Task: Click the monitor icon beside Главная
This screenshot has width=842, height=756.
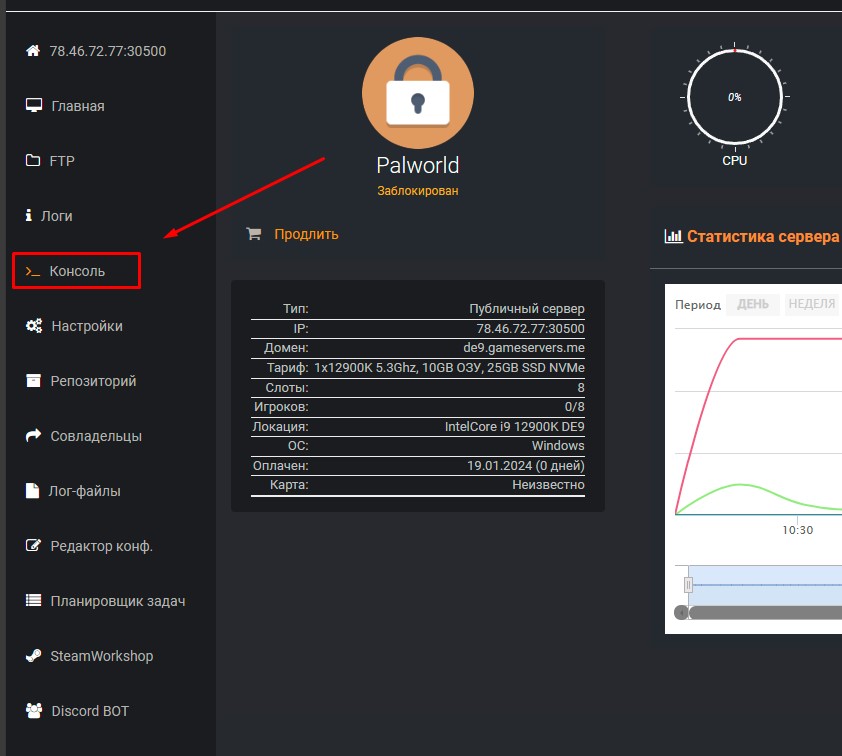Action: [x=33, y=106]
